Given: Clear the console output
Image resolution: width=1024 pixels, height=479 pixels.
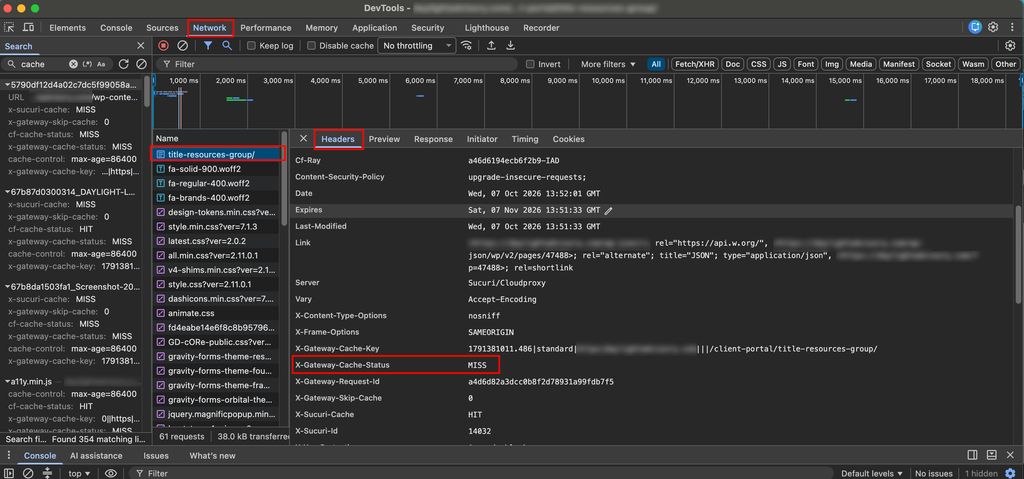Looking at the screenshot, I should (x=28, y=473).
